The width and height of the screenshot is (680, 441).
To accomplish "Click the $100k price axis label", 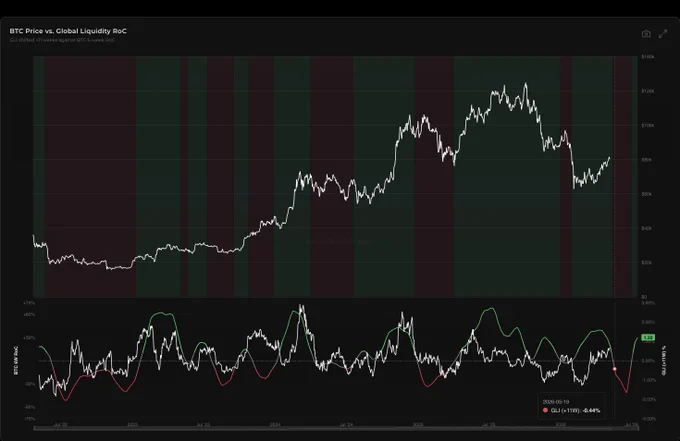I will click(647, 125).
